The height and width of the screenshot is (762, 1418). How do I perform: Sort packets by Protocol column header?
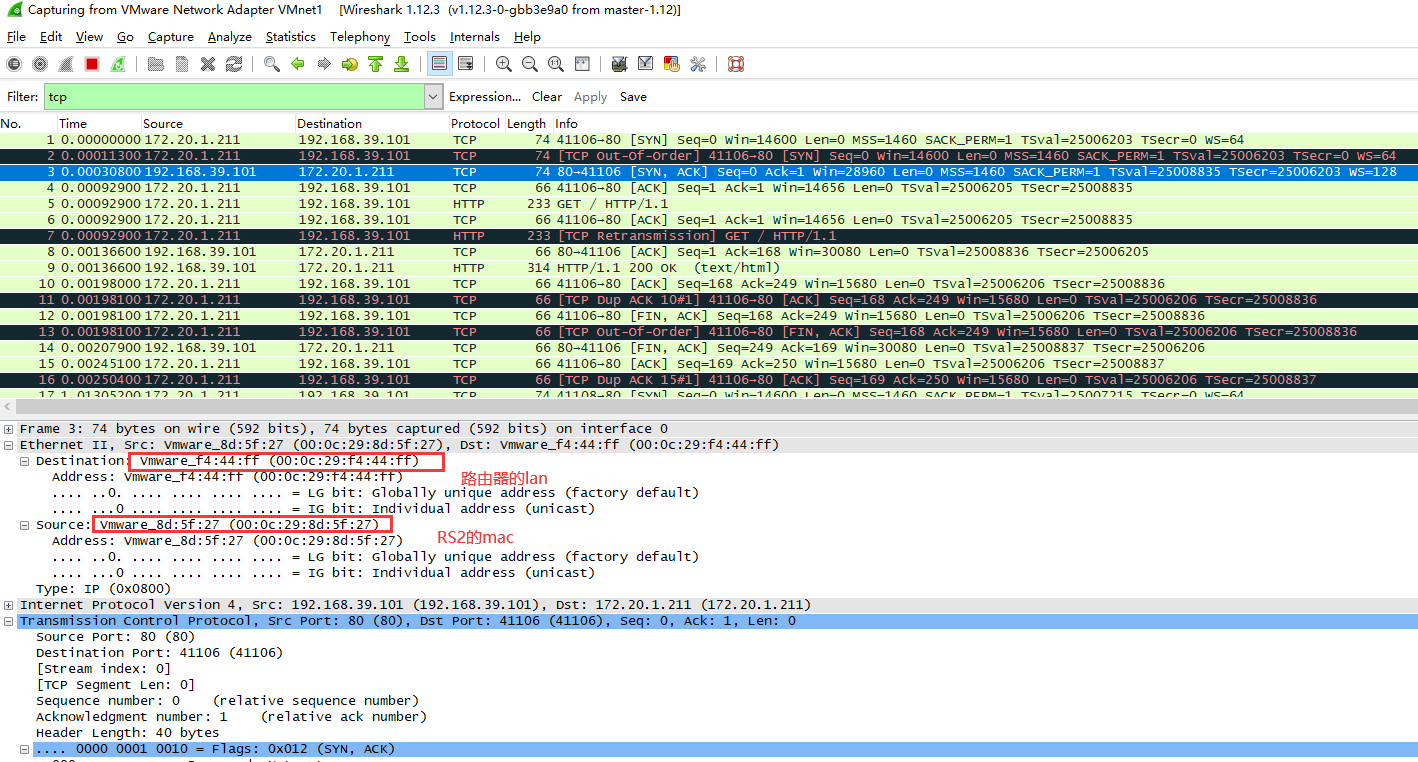(x=475, y=124)
